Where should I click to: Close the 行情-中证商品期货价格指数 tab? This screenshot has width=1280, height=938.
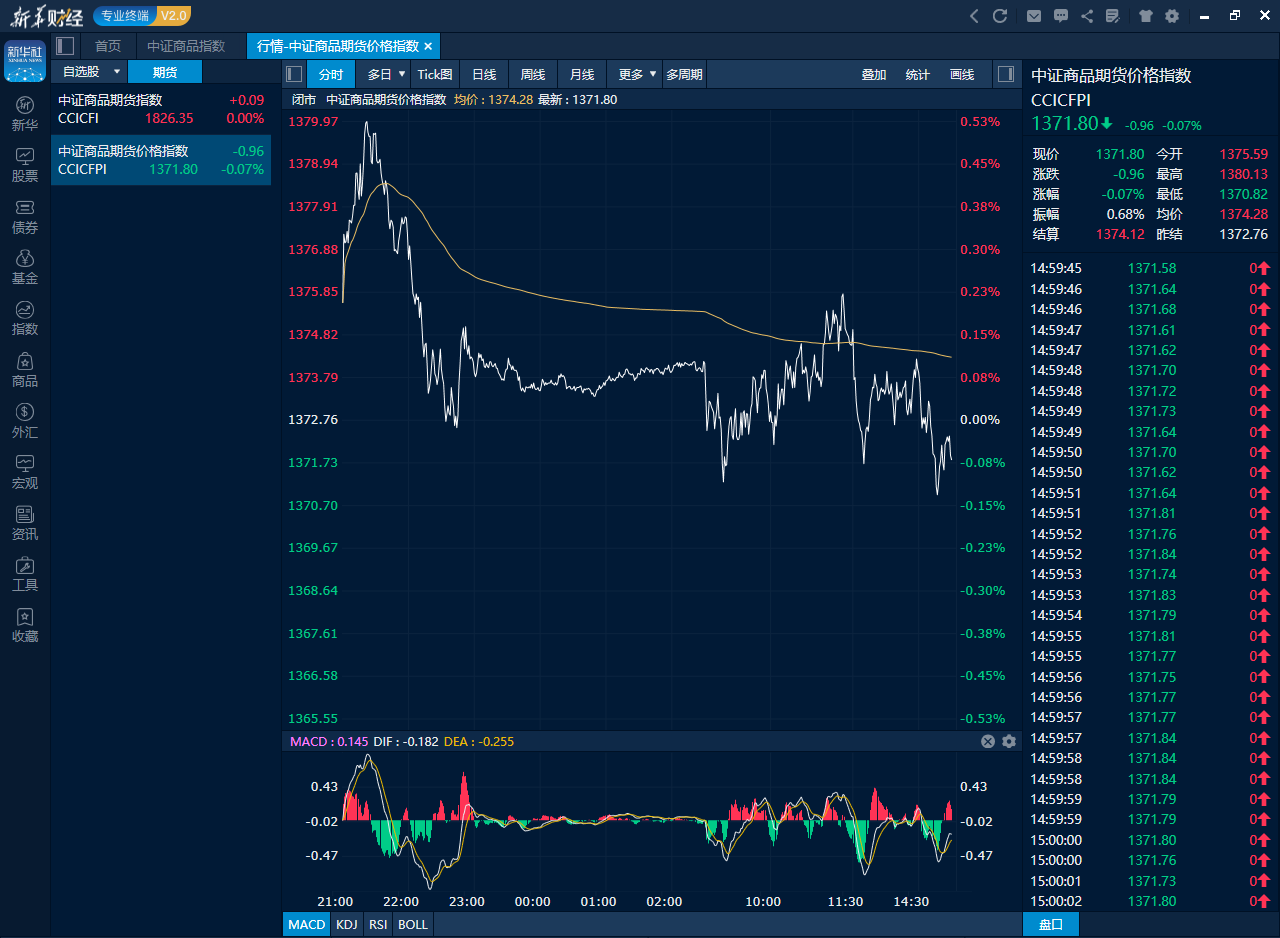pos(428,46)
